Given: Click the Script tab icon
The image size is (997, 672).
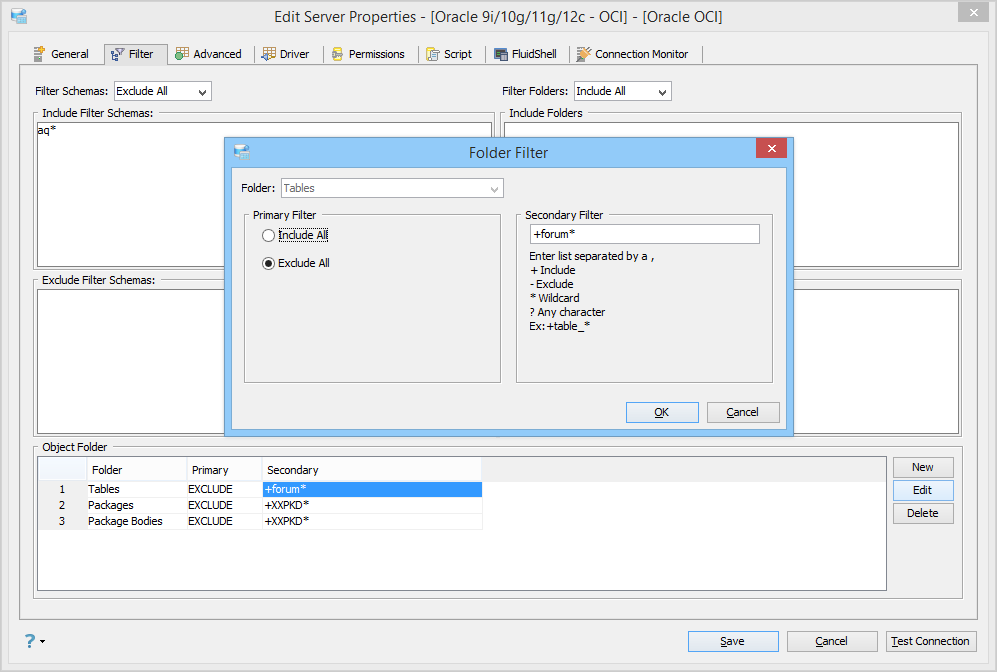Looking at the screenshot, I should click(433, 54).
